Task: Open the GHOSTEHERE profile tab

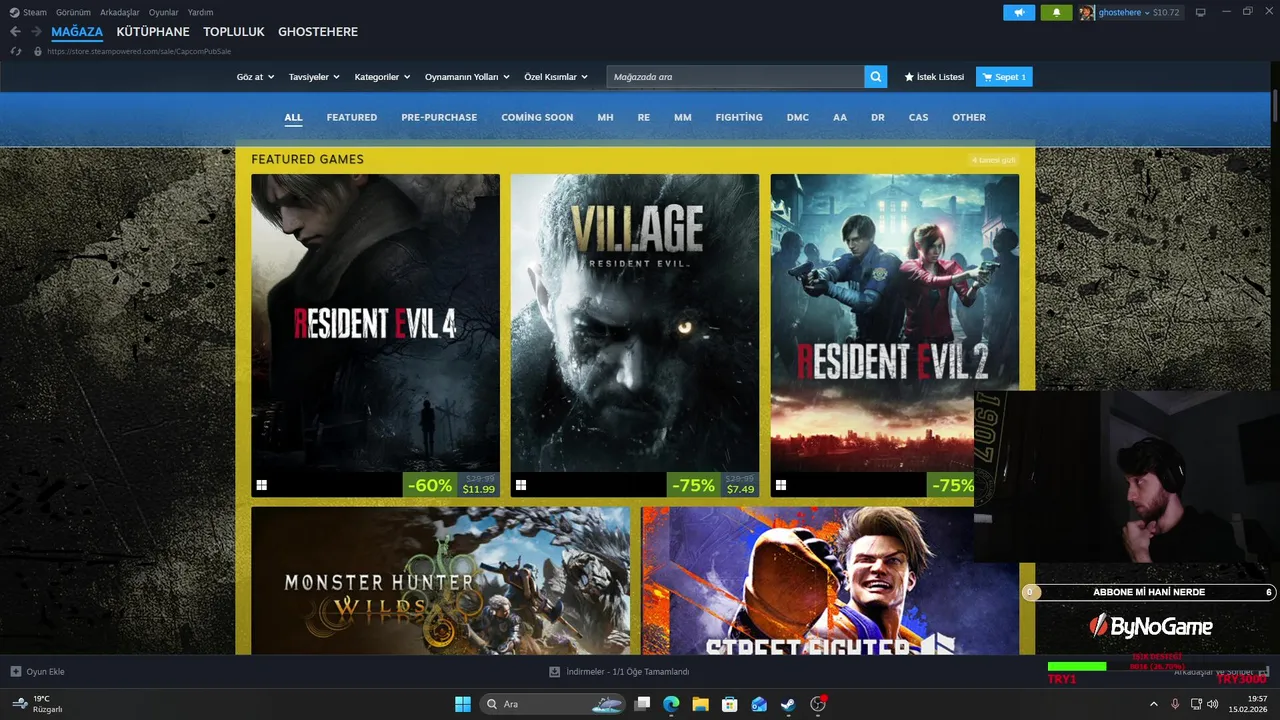Action: point(318,32)
